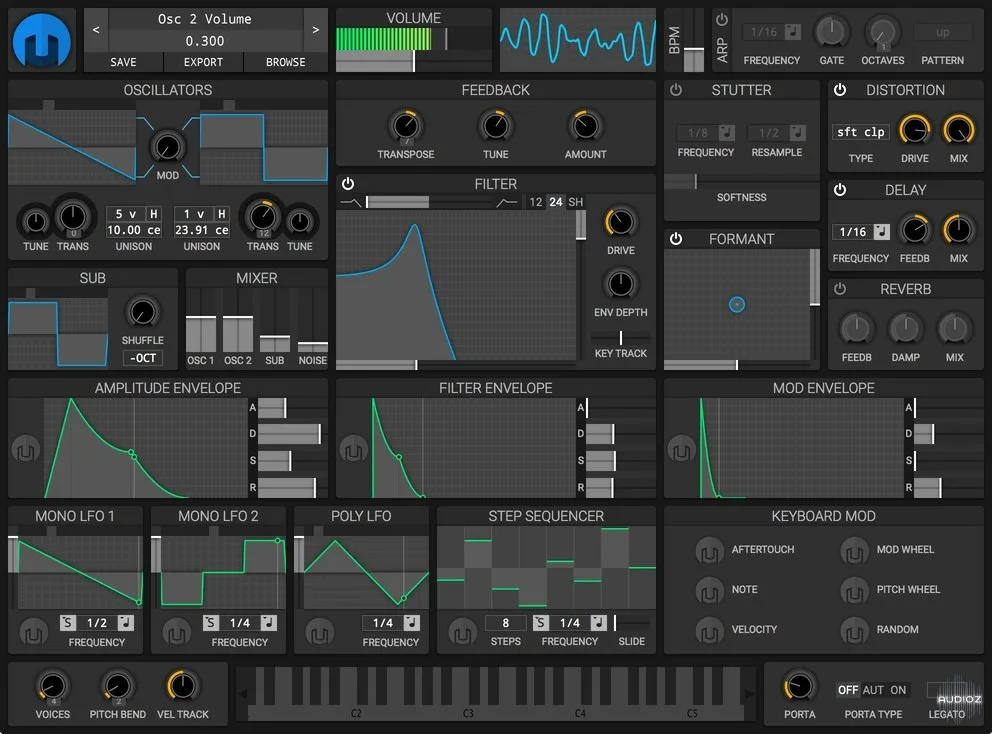Image resolution: width=992 pixels, height=734 pixels.
Task: Toggle the Stutter power button
Action: [676, 90]
